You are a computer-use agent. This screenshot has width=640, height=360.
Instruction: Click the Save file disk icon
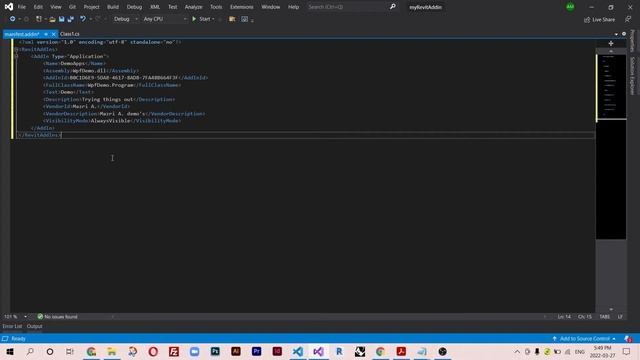[x=62, y=19]
